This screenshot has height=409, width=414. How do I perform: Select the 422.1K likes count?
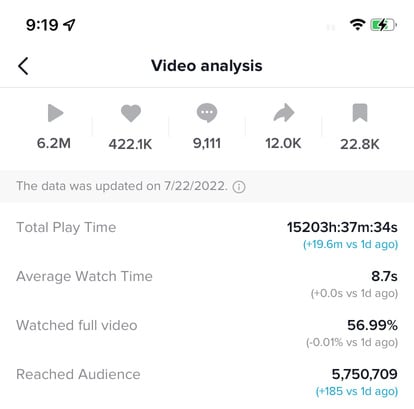click(x=130, y=144)
